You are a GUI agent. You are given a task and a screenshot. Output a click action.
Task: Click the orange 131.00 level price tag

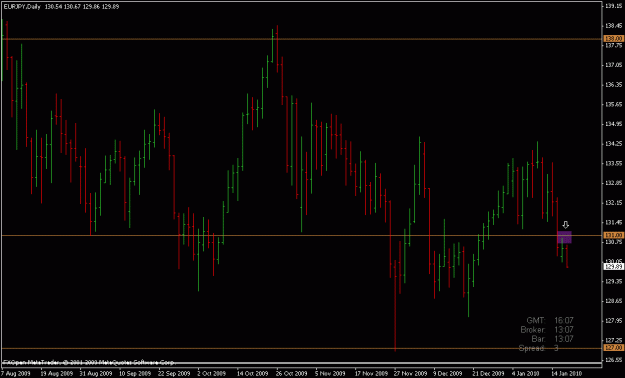614,235
